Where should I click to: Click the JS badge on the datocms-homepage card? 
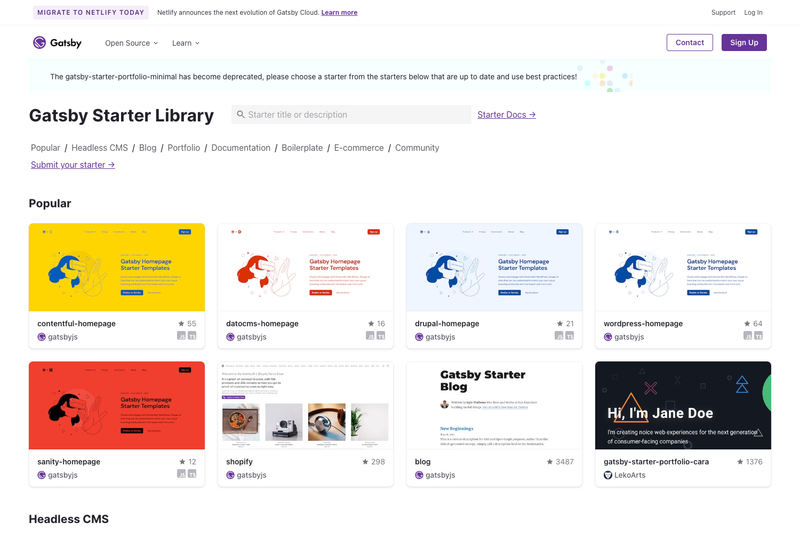tap(370, 336)
